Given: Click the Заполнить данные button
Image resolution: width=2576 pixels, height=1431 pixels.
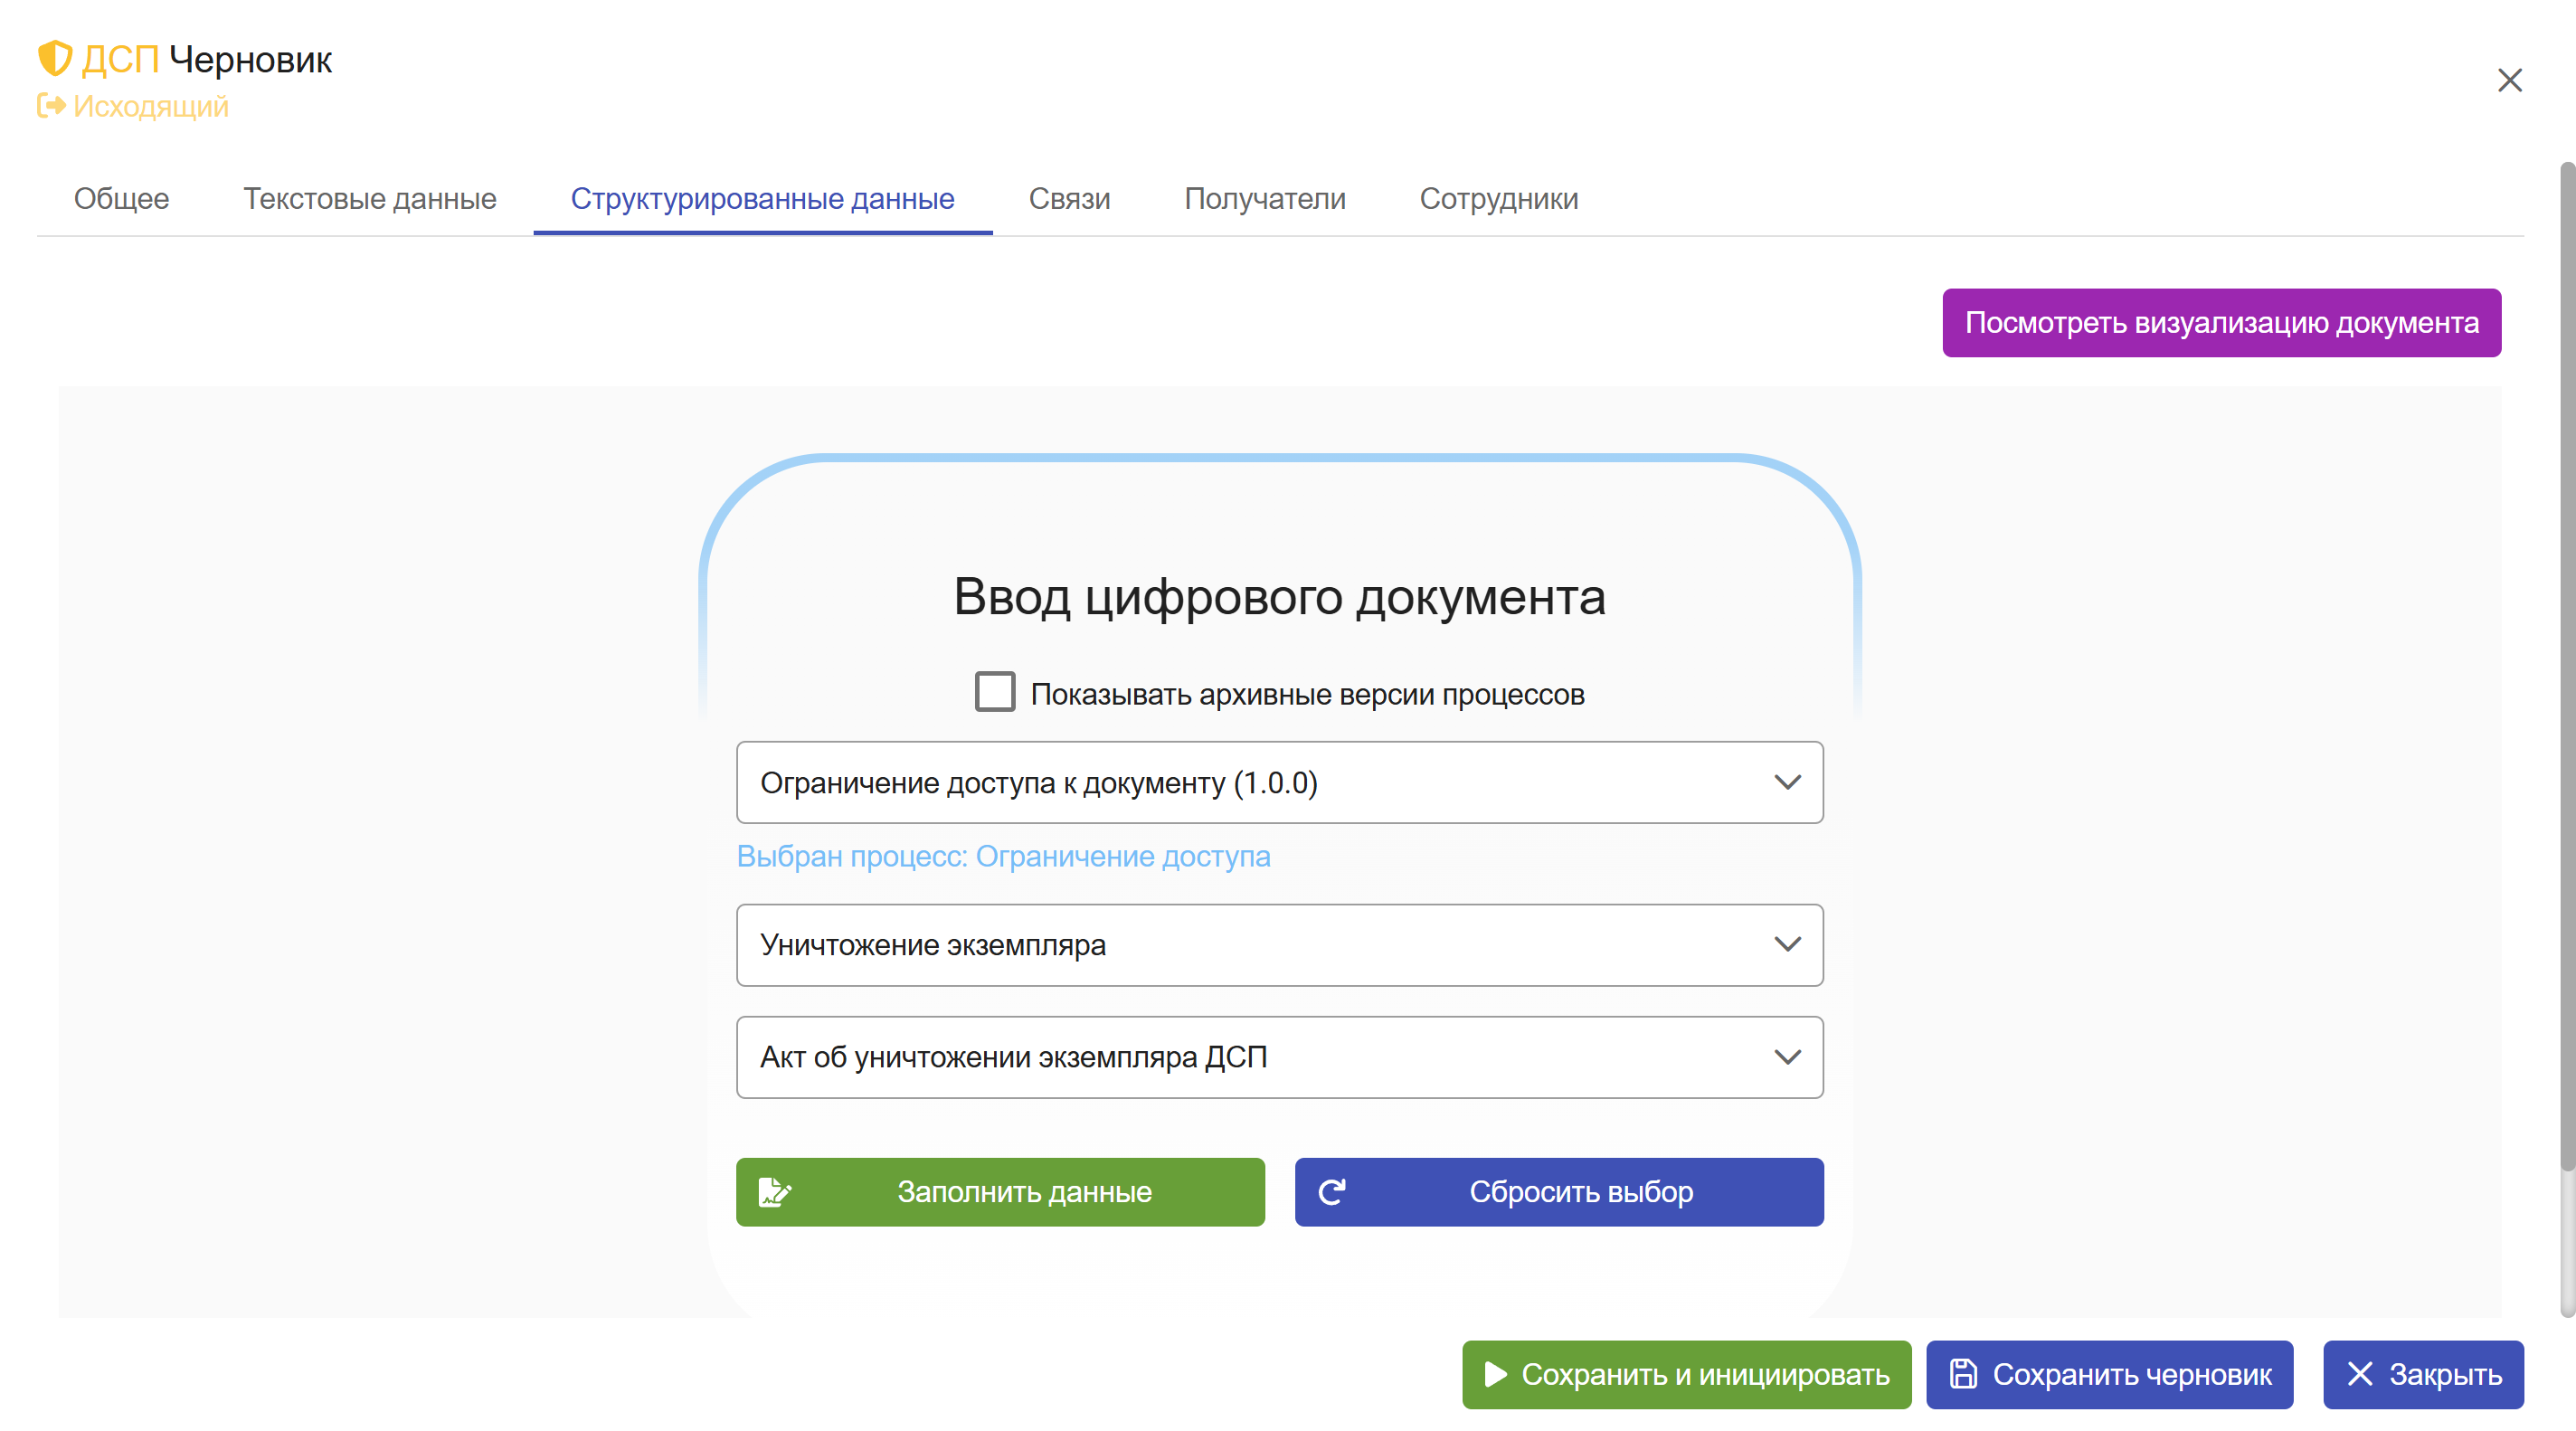Looking at the screenshot, I should coord(1000,1192).
